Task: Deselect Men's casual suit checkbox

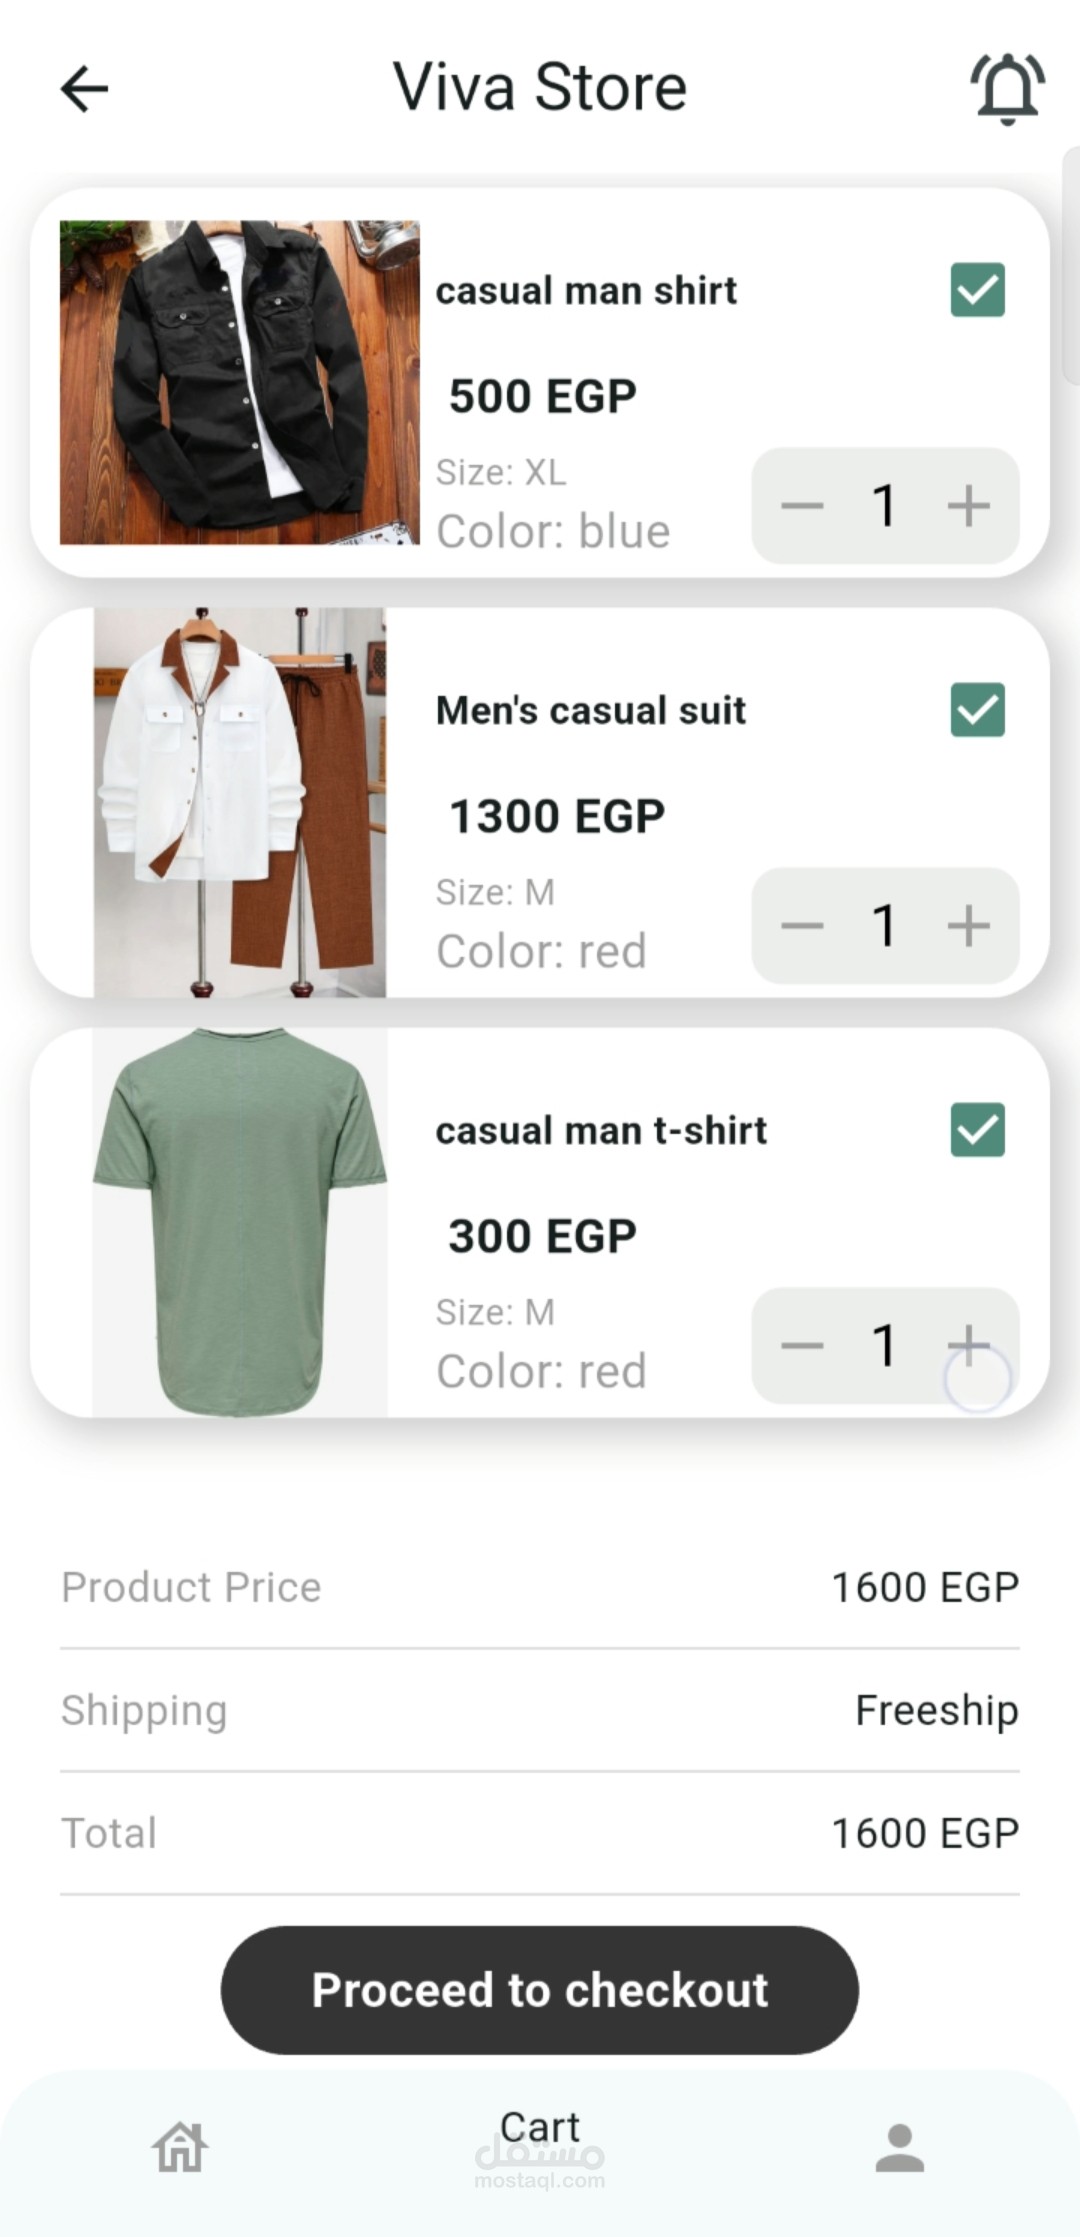Action: coord(977,710)
